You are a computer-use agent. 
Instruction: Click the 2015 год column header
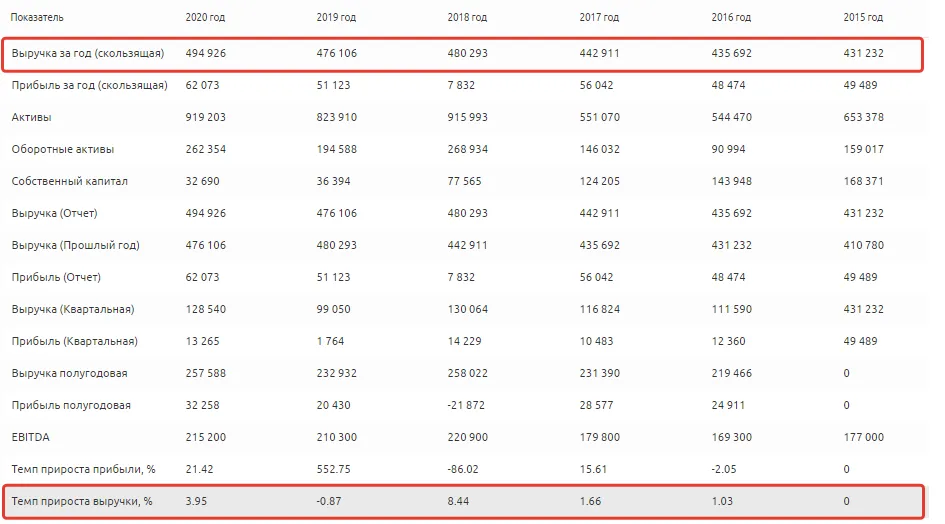[x=862, y=17]
